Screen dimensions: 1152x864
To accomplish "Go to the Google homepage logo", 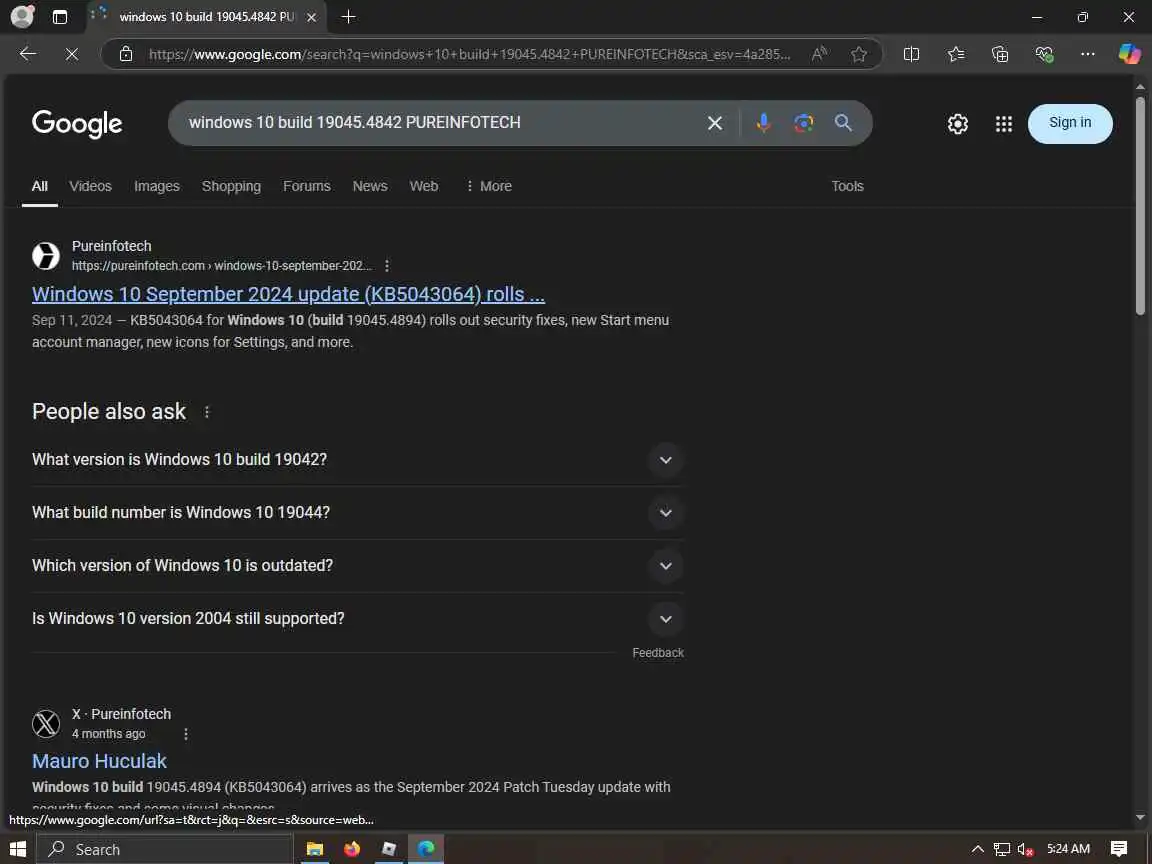I will point(77,123).
